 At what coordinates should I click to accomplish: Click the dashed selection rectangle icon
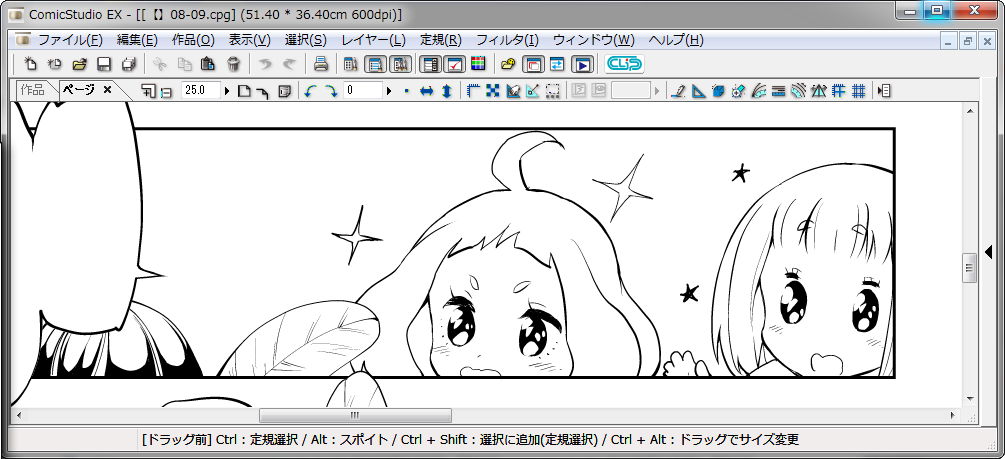click(x=552, y=91)
